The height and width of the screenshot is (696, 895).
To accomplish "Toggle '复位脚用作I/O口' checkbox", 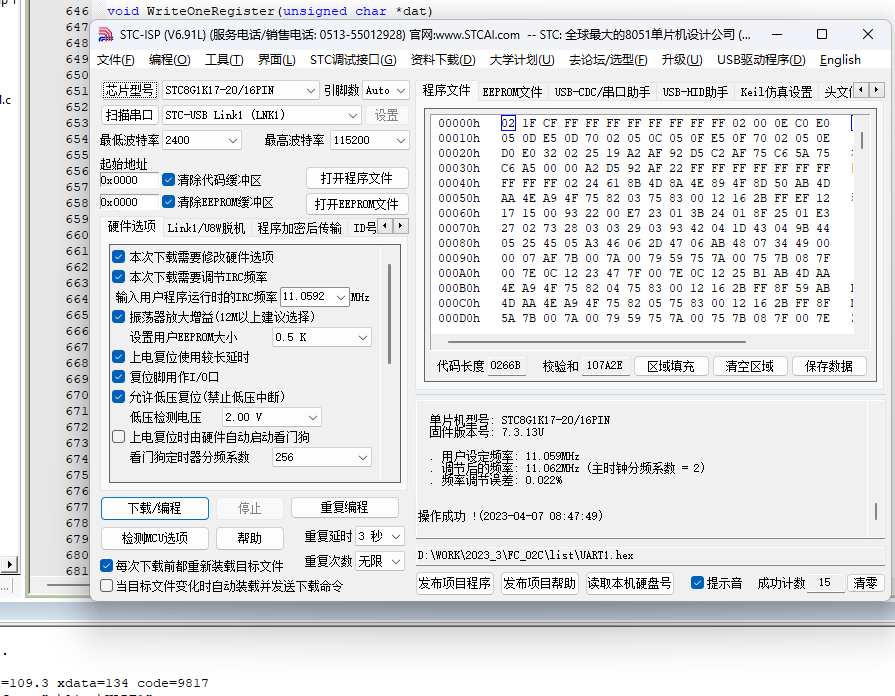I will click(119, 377).
